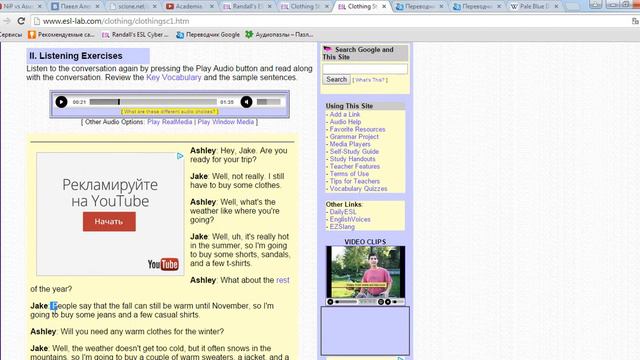Open Randall's ESL Cyber bookmark
Screen dimensions: 640x360
click(135, 35)
